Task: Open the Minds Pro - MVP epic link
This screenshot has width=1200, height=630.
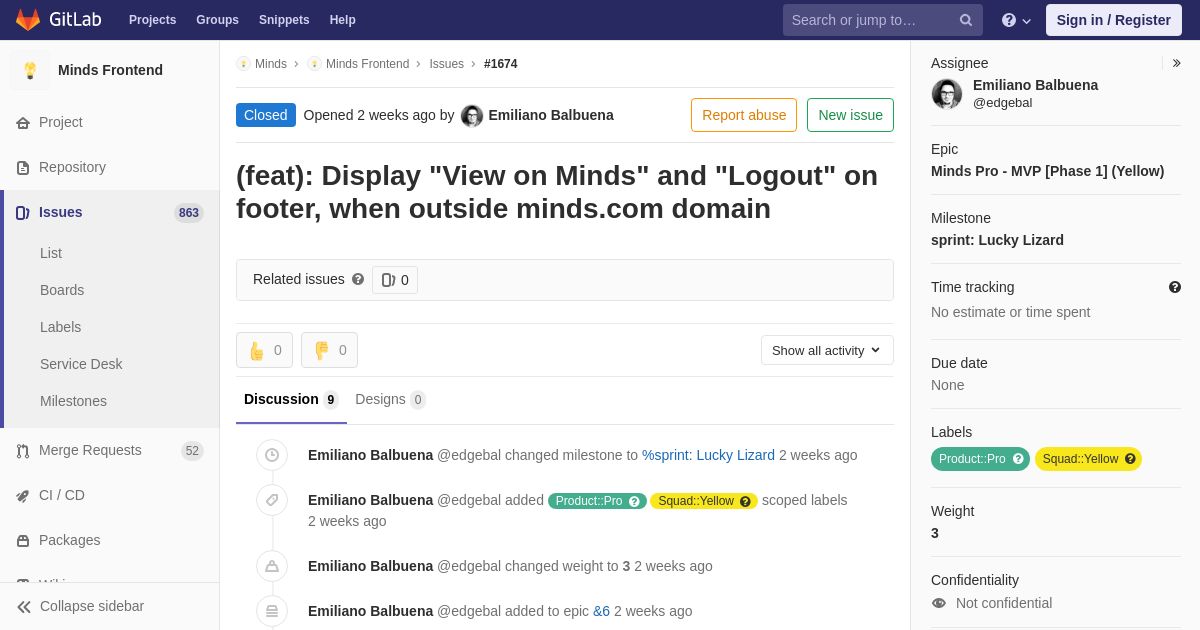Action: point(1047,171)
